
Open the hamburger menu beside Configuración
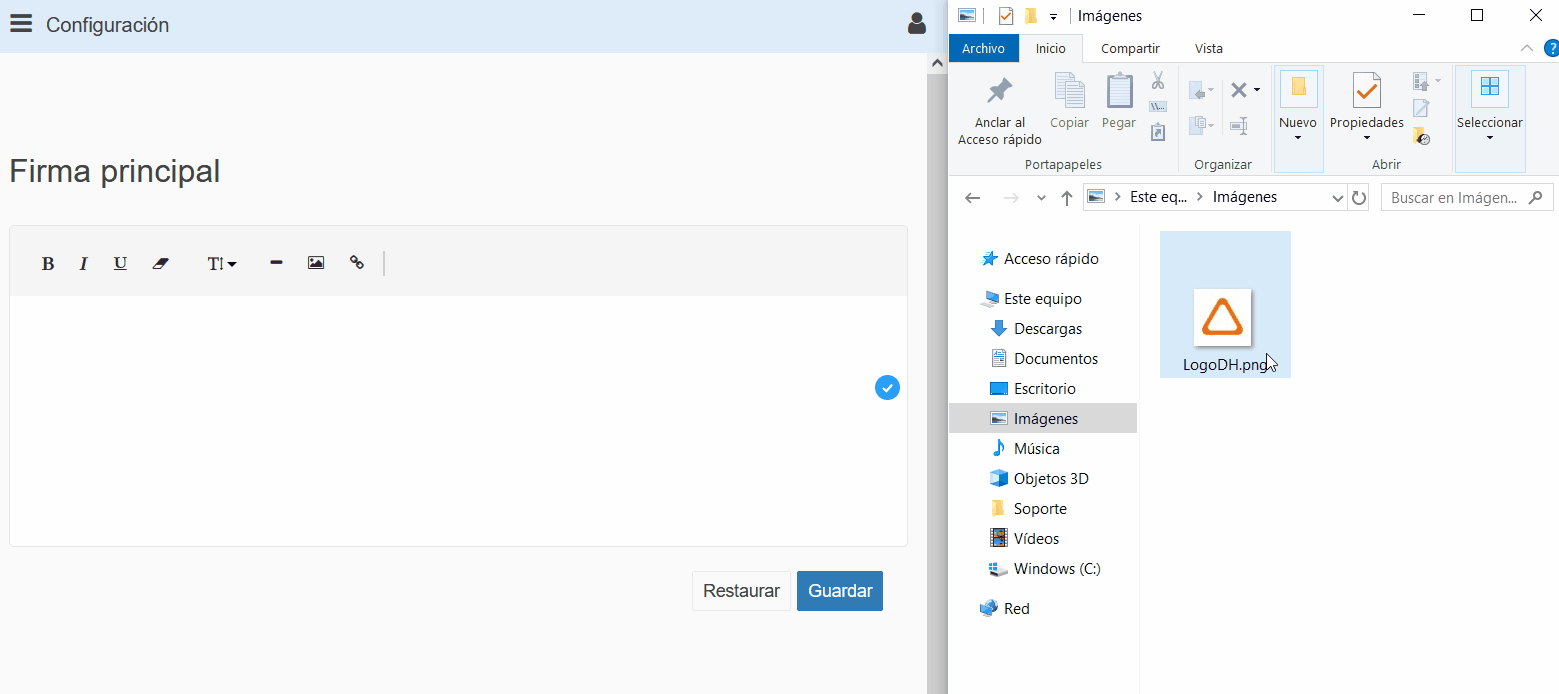tap(21, 24)
